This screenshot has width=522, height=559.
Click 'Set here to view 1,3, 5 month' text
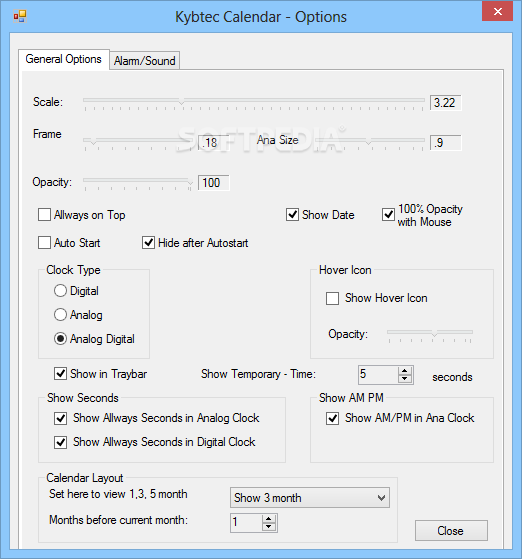[118, 494]
